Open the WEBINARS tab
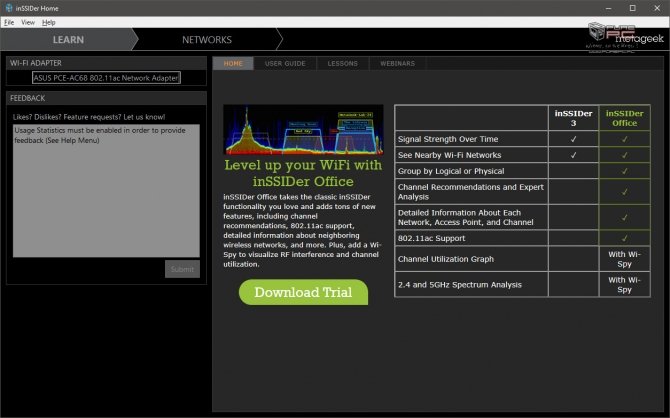Viewport: 670px width, 418px height. tap(397, 63)
